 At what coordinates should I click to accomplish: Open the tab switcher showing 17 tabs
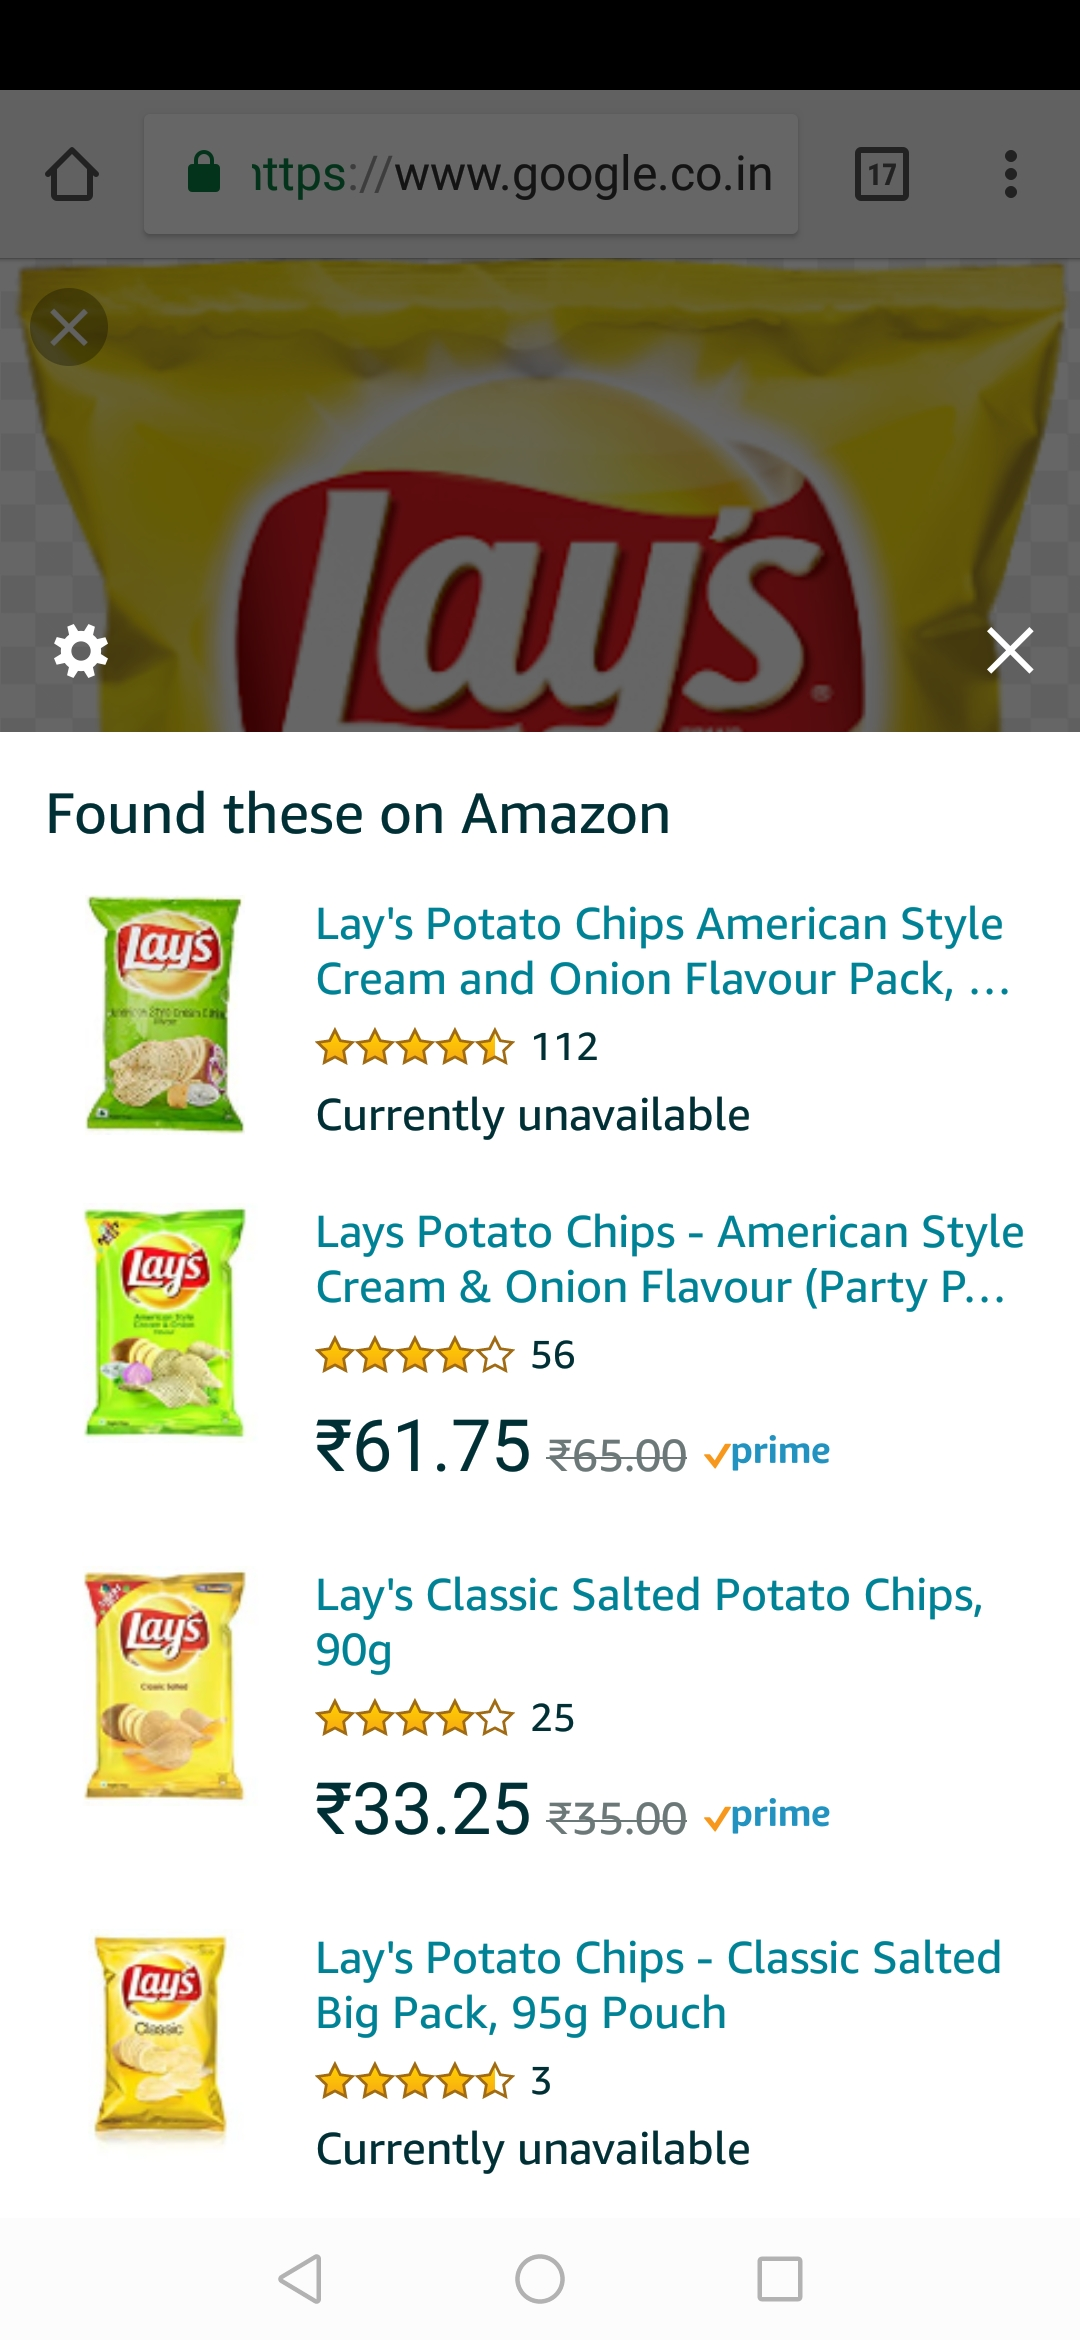[x=881, y=175]
